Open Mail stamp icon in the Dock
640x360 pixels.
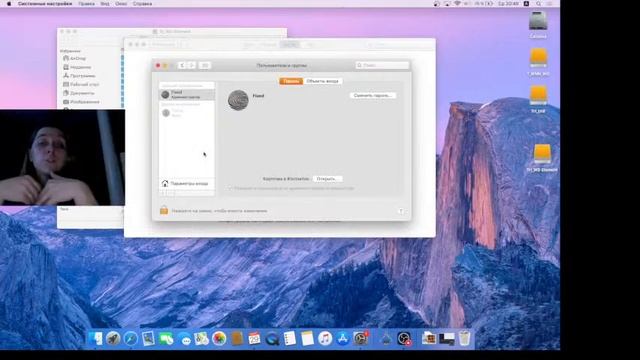click(x=148, y=338)
